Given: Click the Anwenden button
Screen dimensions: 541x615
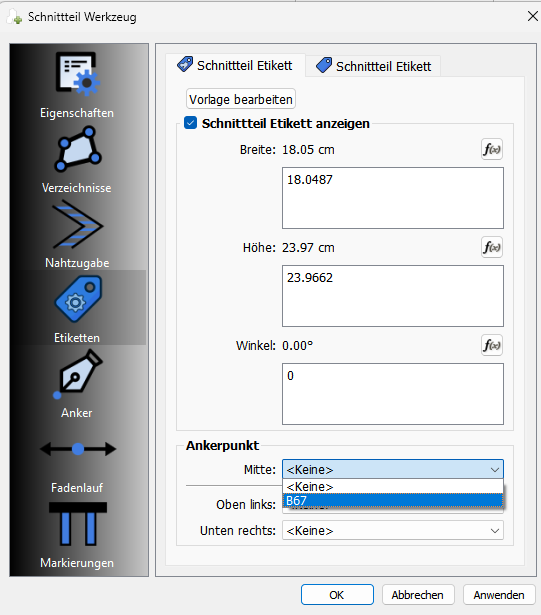Looking at the screenshot, I should click(x=499, y=595).
